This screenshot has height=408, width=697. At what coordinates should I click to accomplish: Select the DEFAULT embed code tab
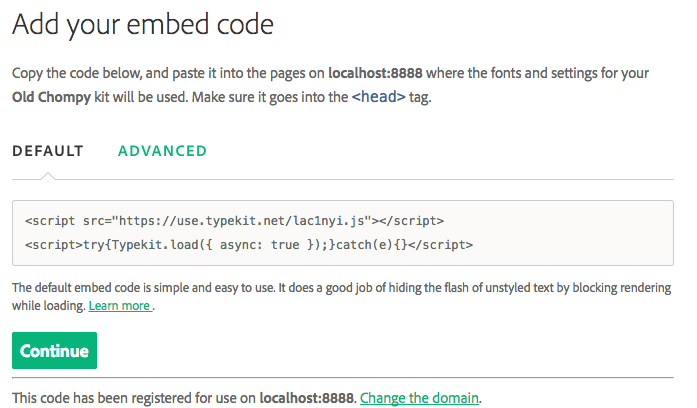tap(47, 151)
